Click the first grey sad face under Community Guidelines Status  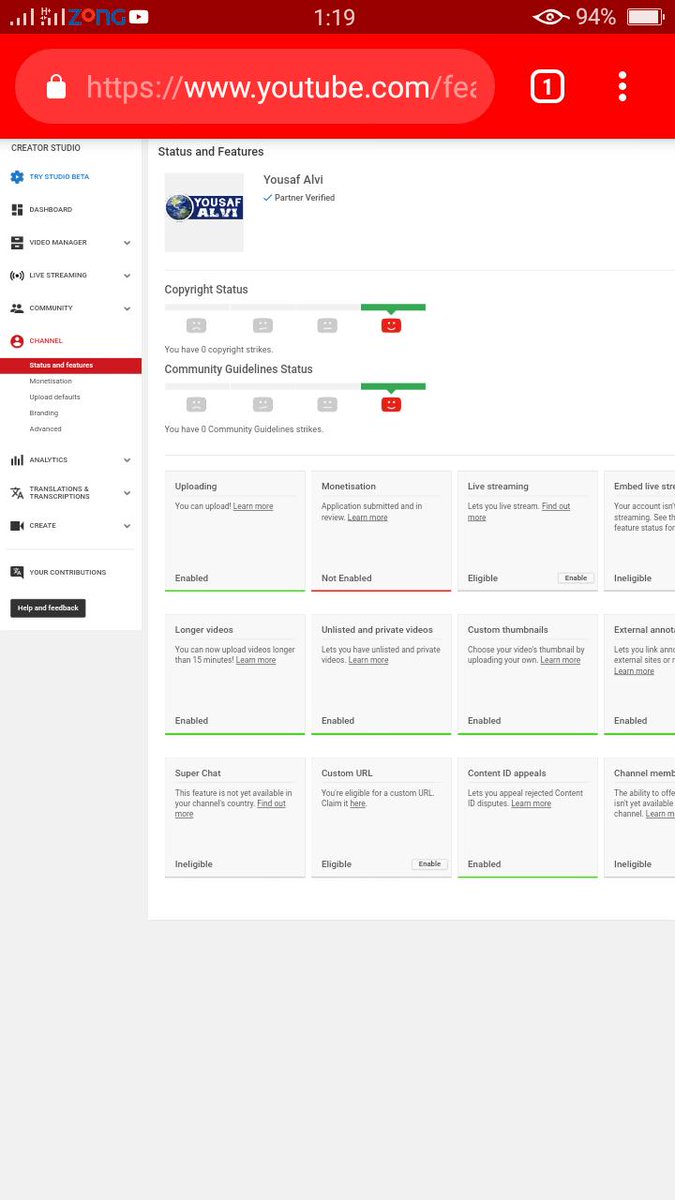coord(196,404)
